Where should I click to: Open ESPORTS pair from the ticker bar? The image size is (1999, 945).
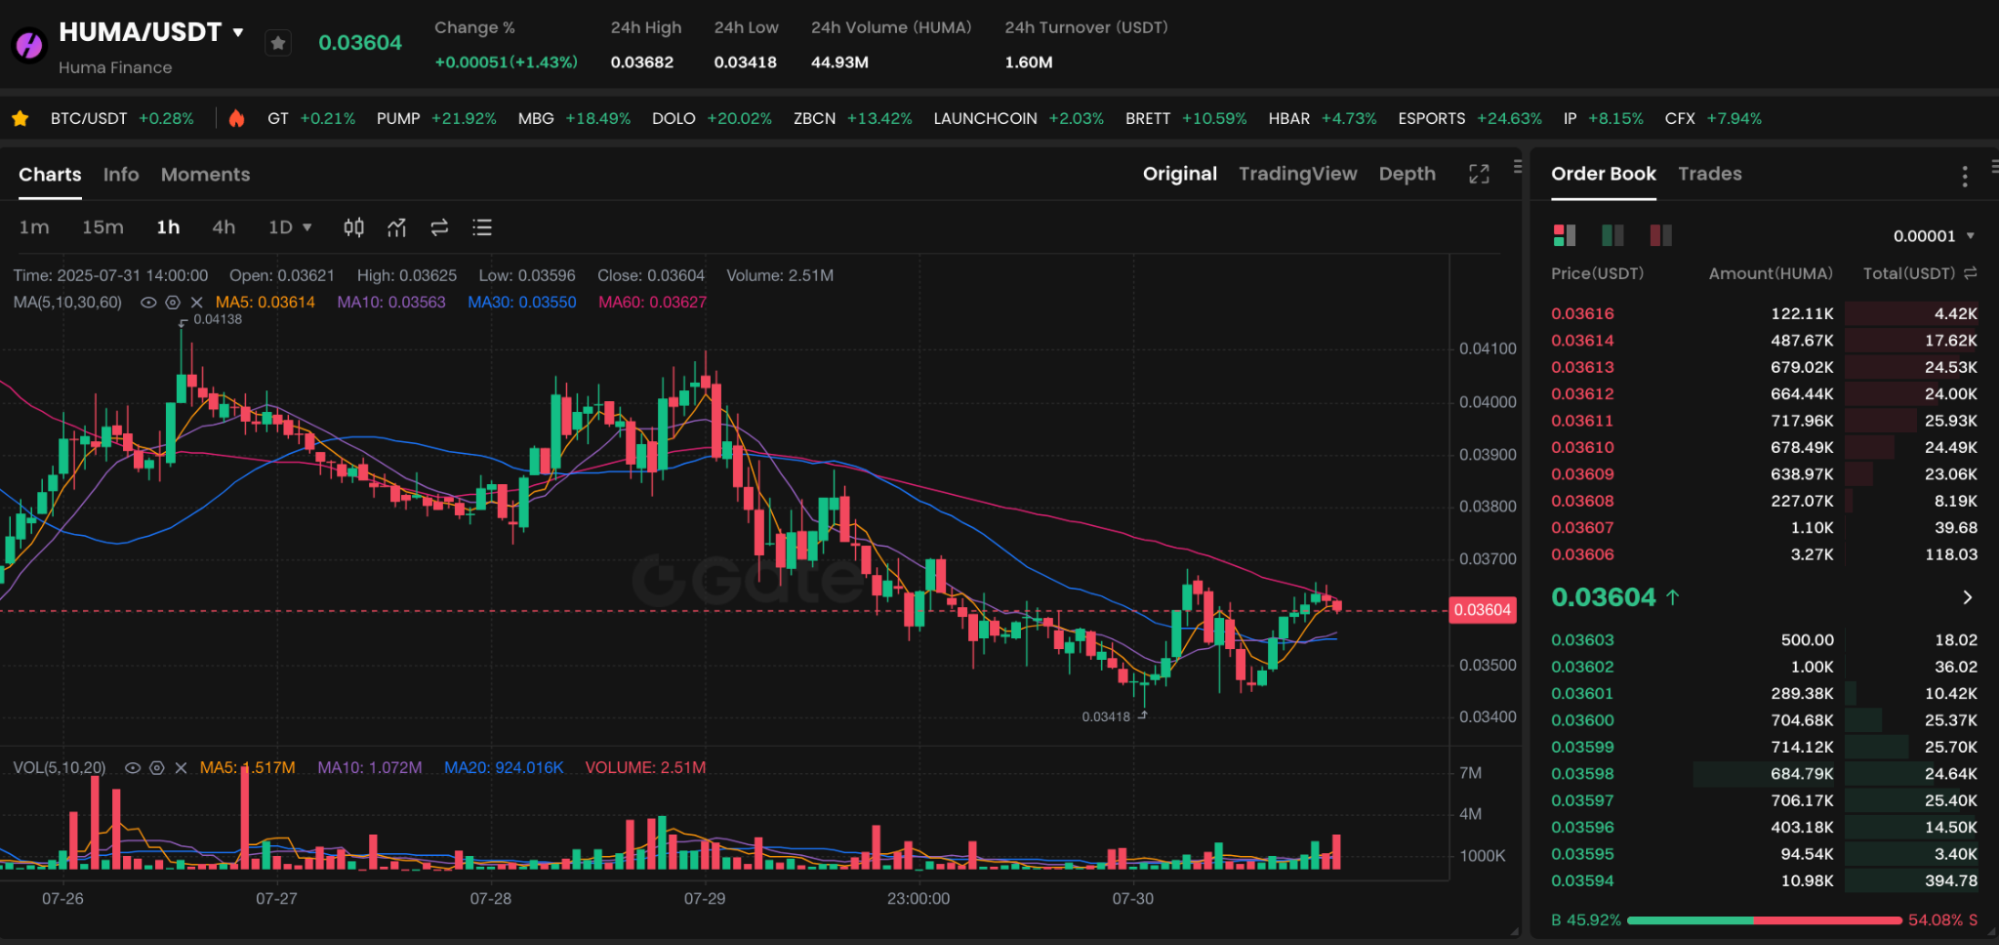click(x=1469, y=118)
